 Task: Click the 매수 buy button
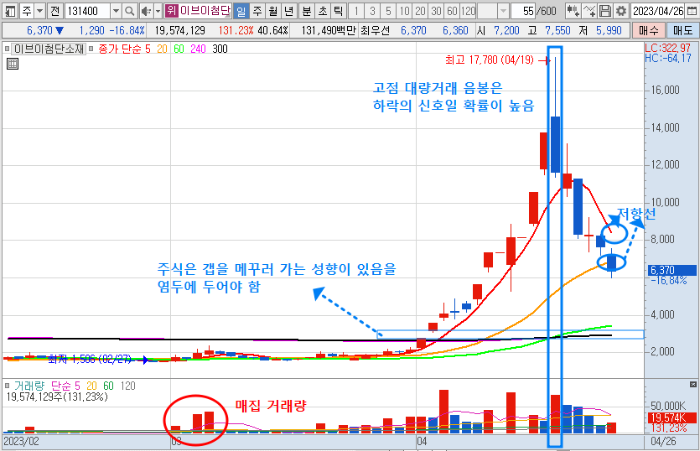tap(648, 31)
